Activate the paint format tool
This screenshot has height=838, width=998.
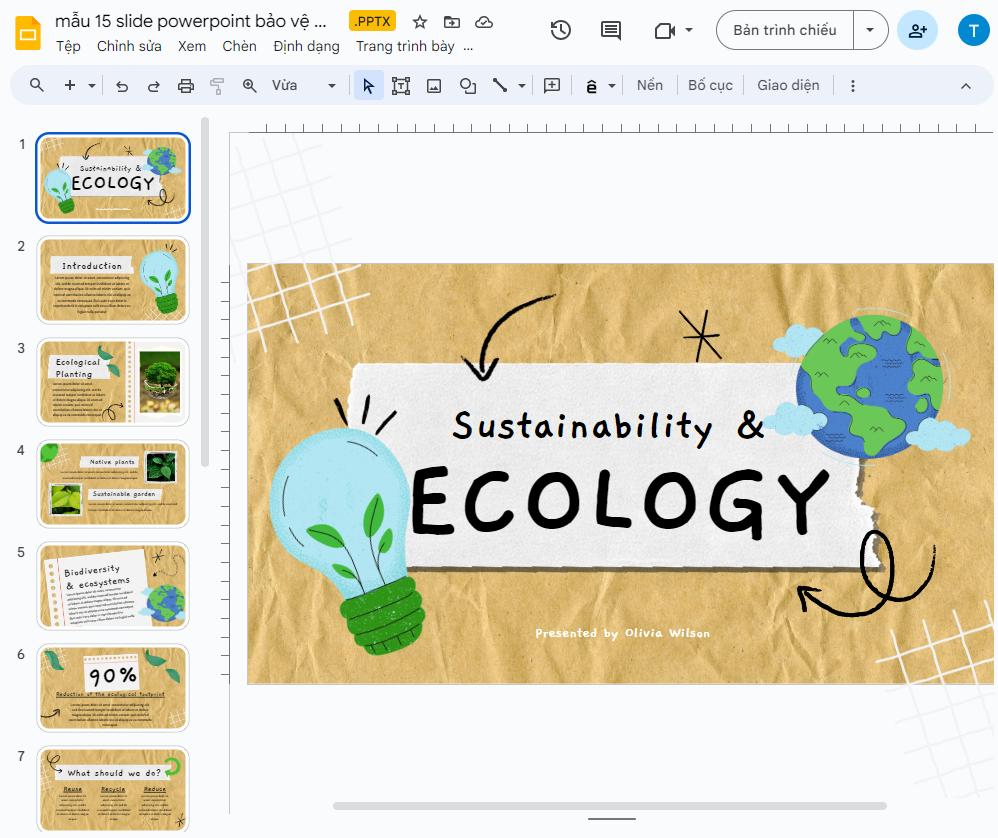pyautogui.click(x=217, y=85)
